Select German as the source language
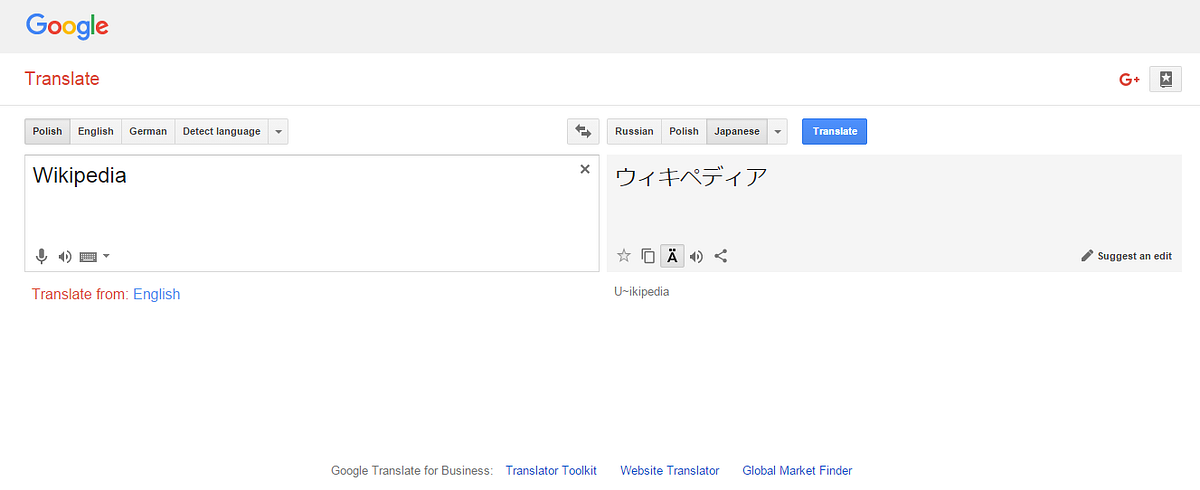Screen dimensions: 1200x490 pos(148,131)
